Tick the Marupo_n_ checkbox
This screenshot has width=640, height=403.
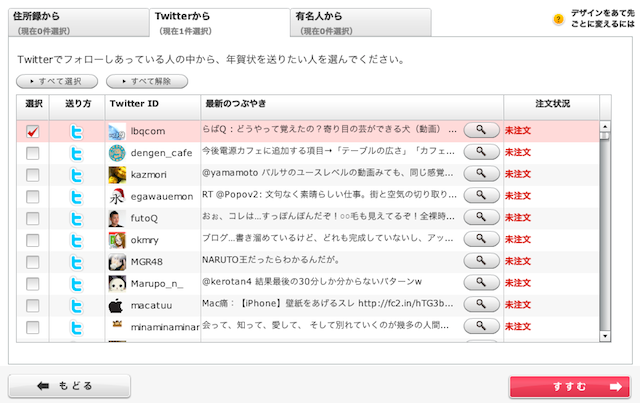[x=33, y=284]
